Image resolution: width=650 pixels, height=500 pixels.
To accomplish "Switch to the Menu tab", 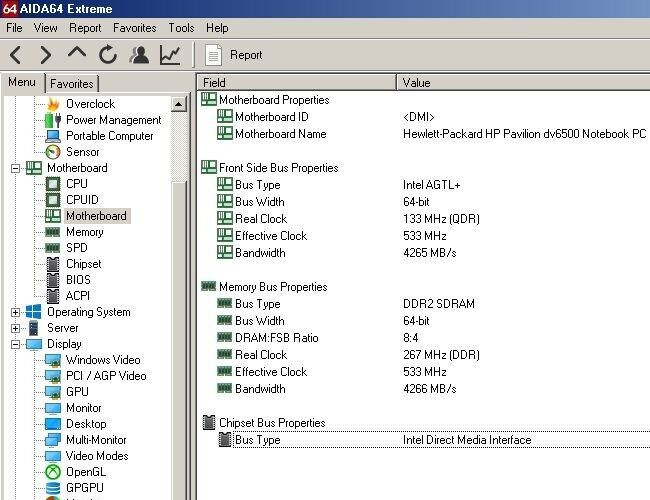I will pyautogui.click(x=22, y=82).
